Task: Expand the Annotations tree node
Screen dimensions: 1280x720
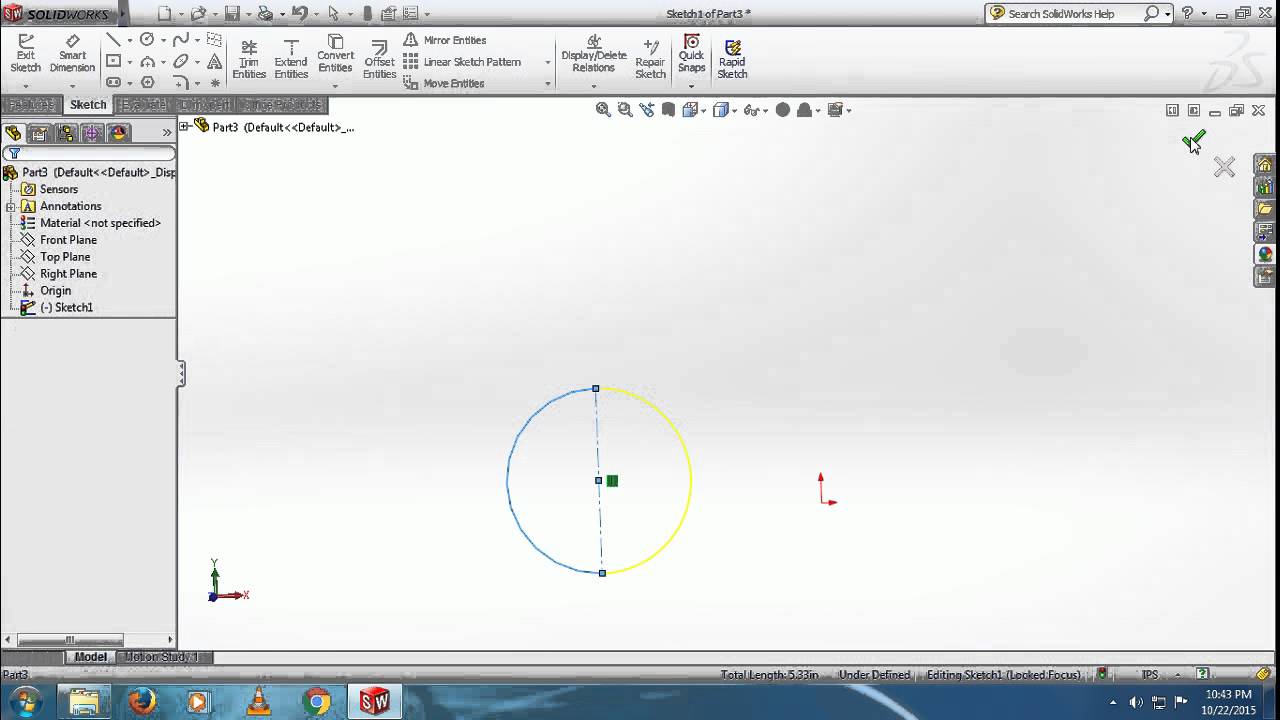Action: point(10,206)
